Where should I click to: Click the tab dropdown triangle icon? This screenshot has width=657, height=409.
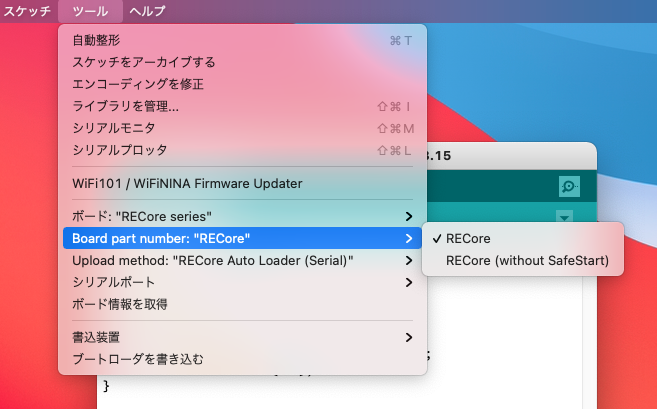(564, 217)
